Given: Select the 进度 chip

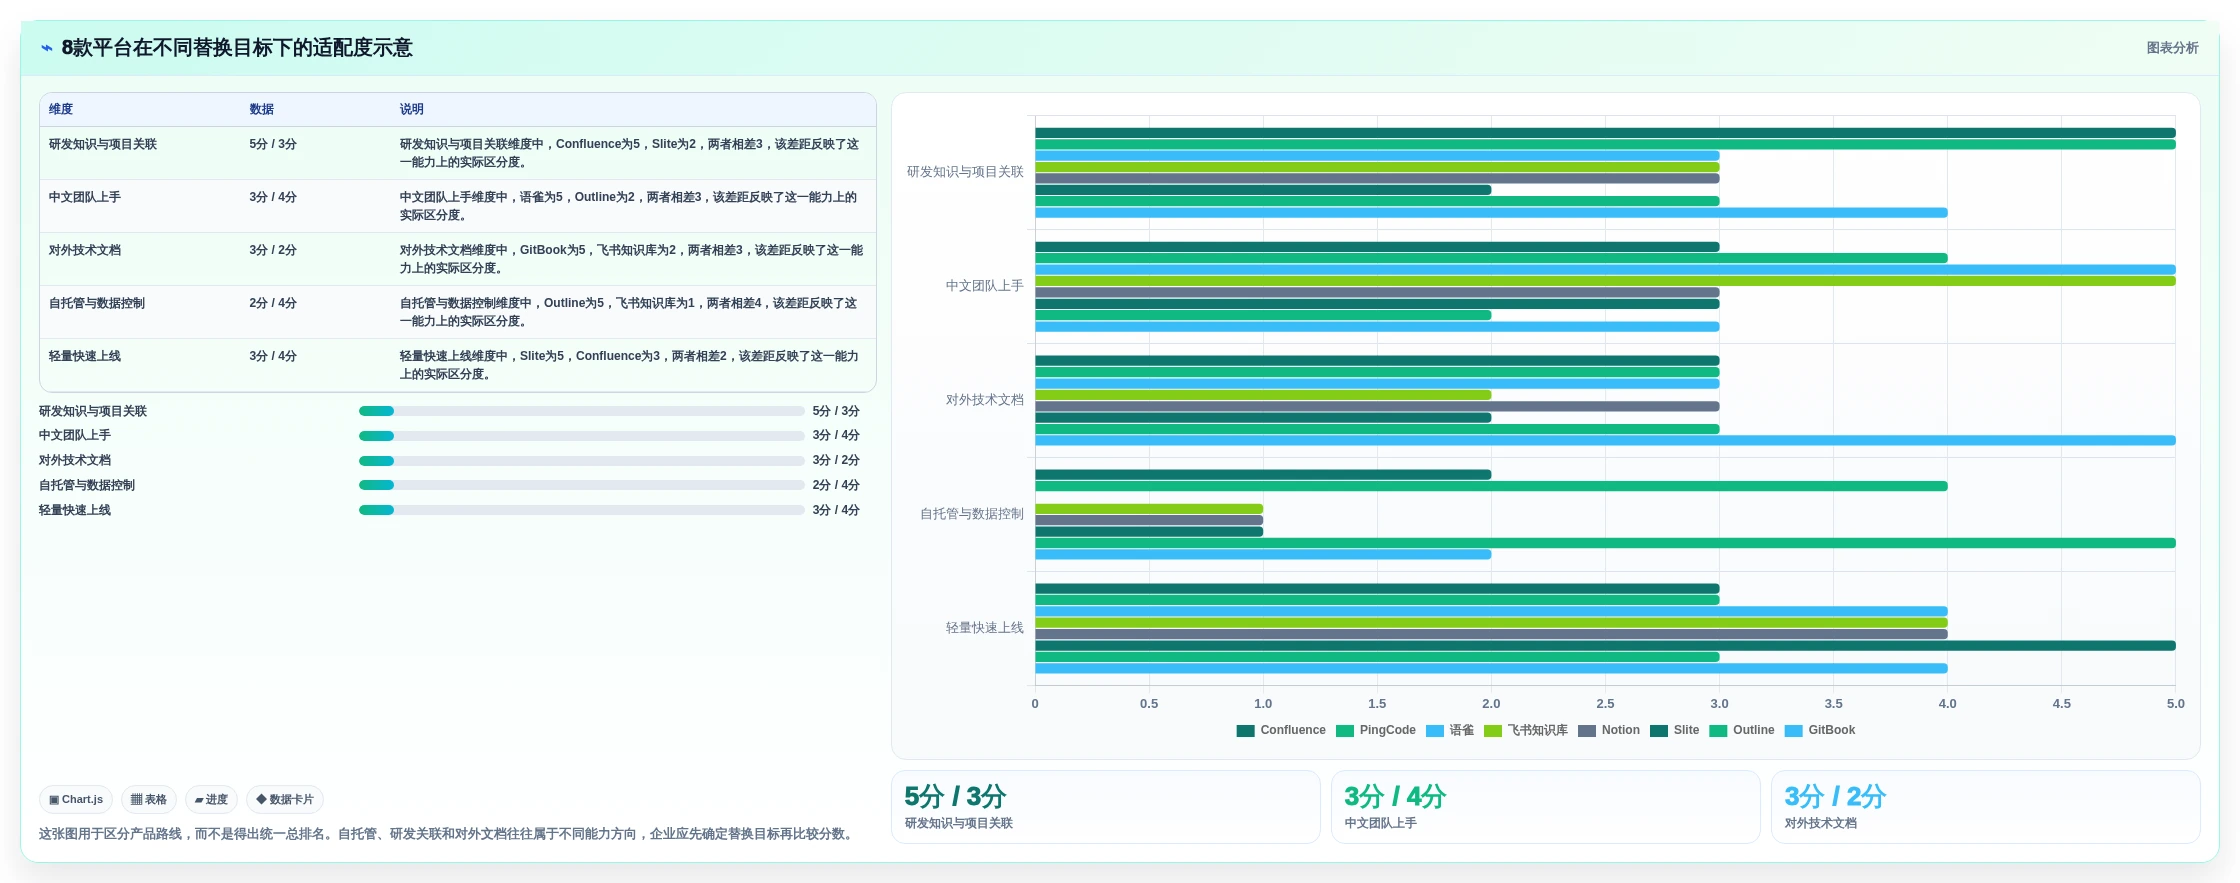Looking at the screenshot, I should point(211,800).
